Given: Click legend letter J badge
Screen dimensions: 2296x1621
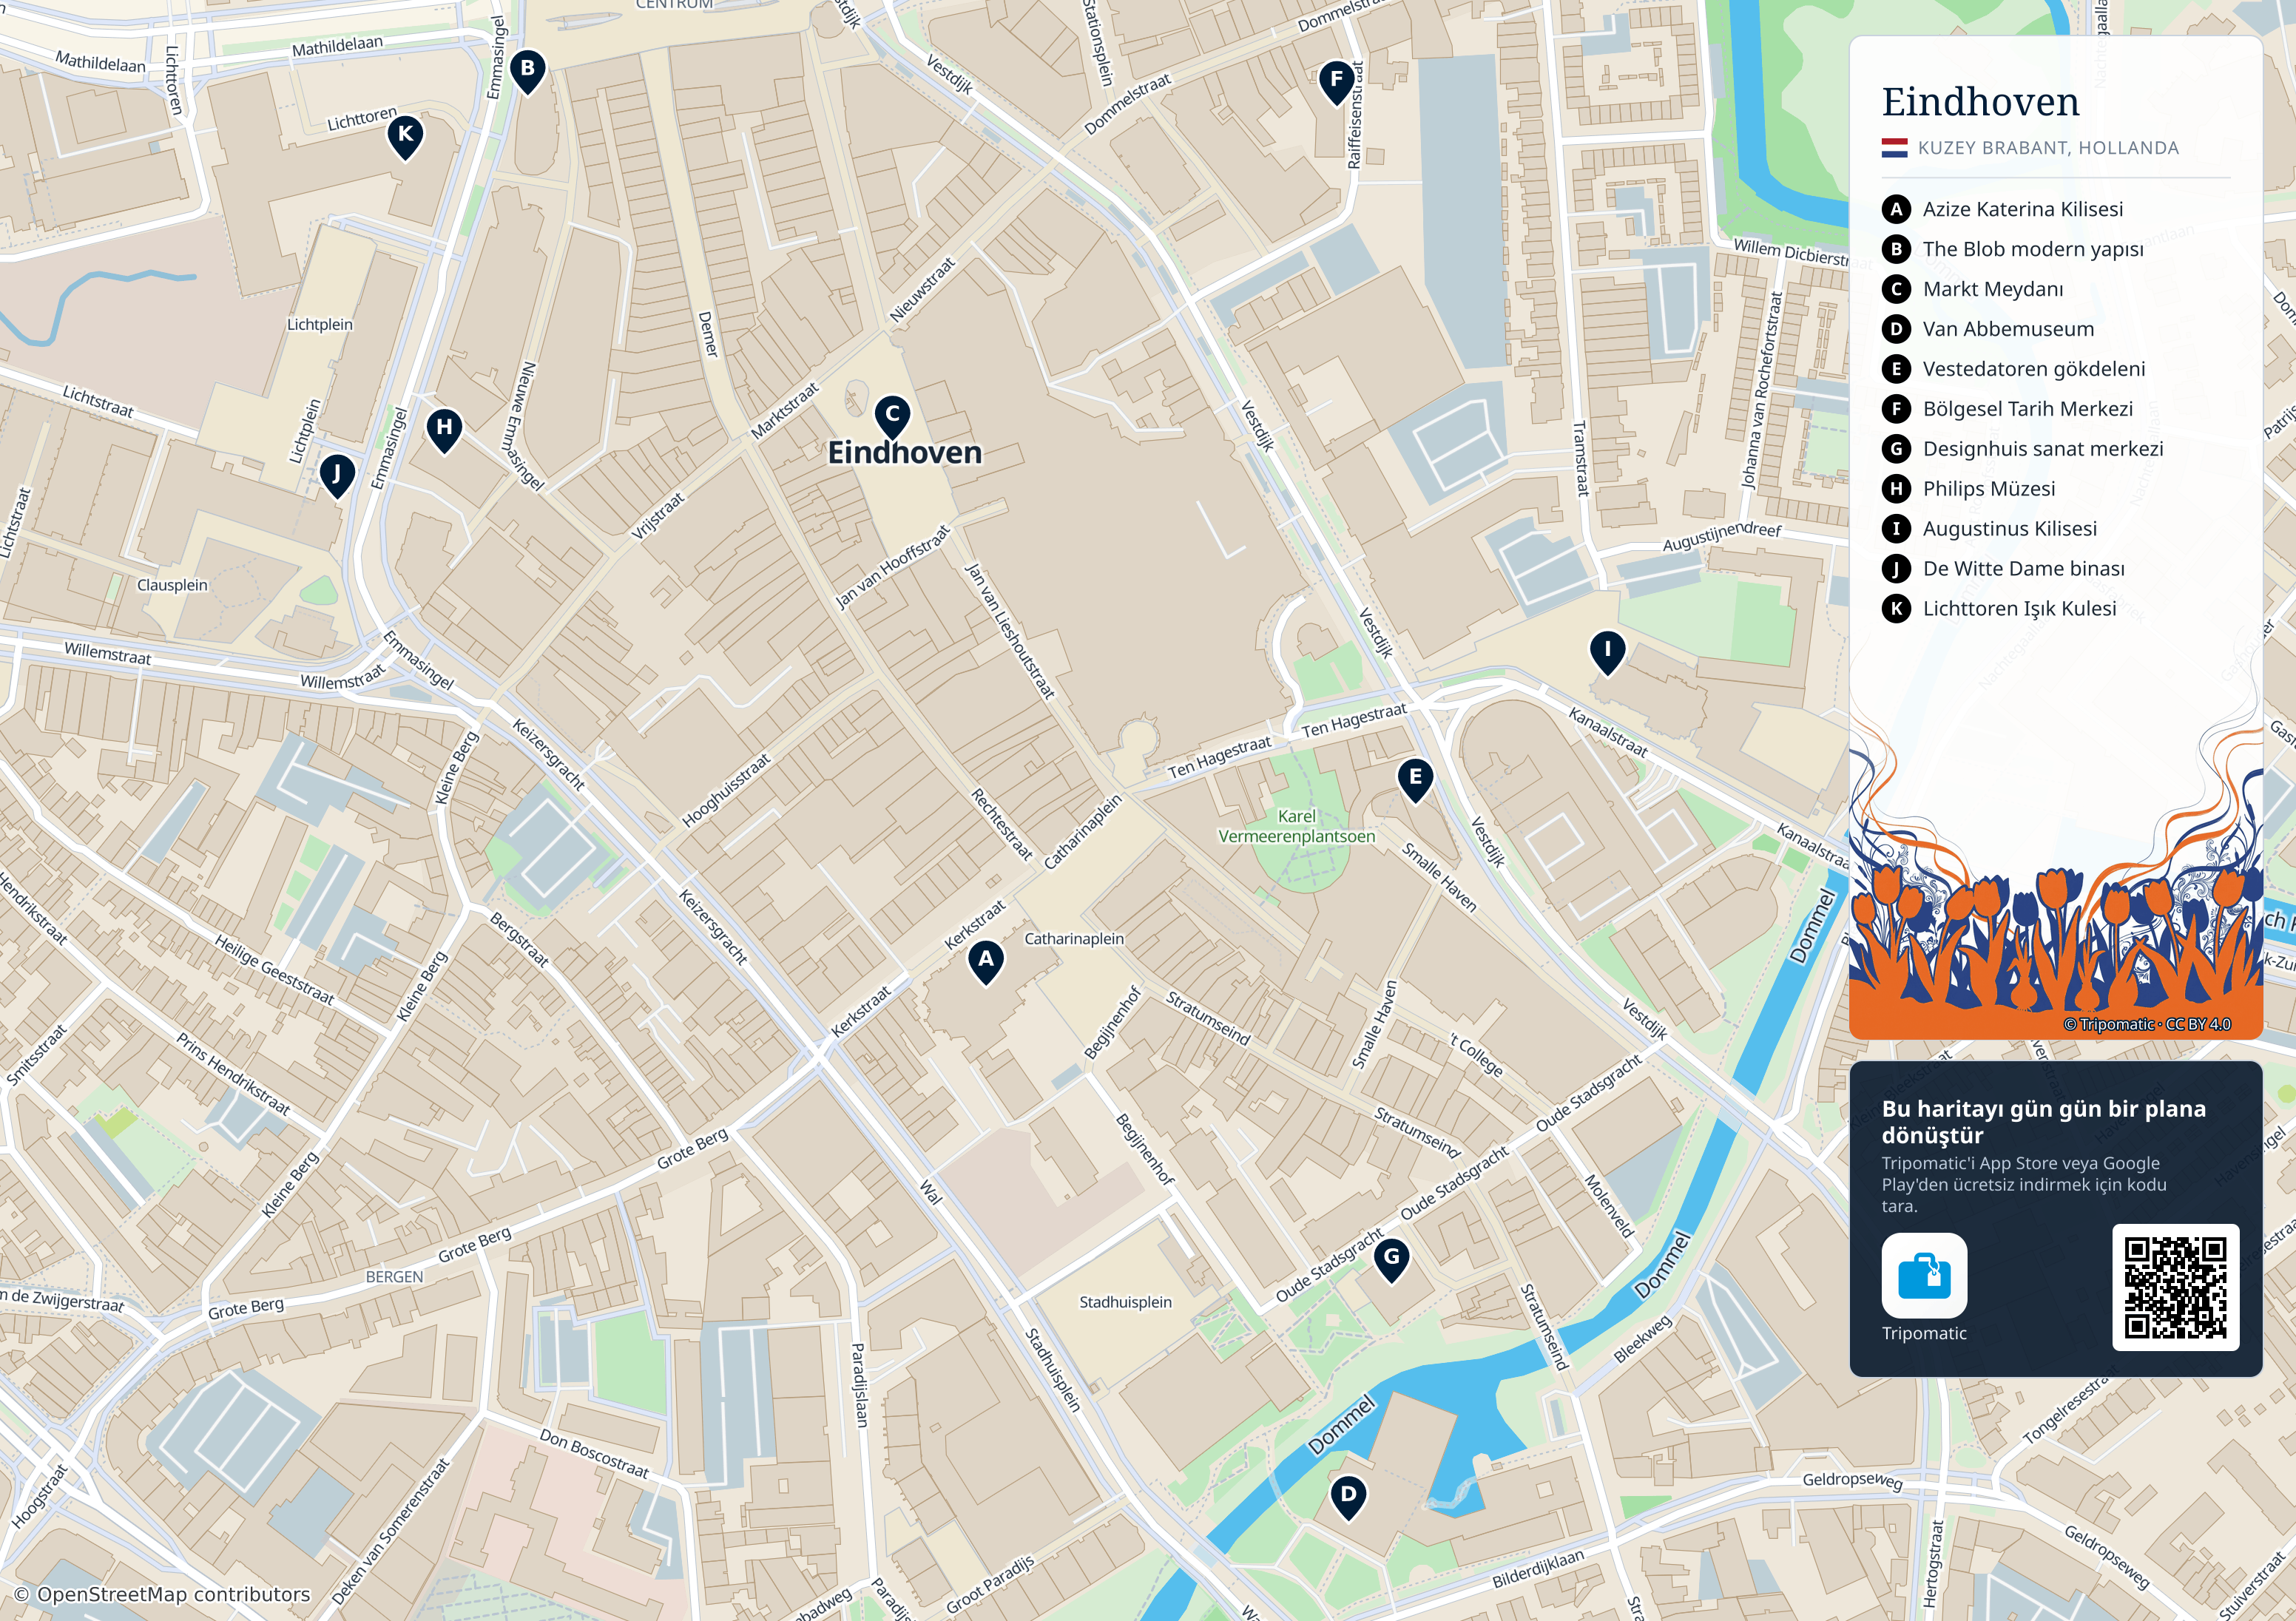Looking at the screenshot, I should pos(1896,569).
